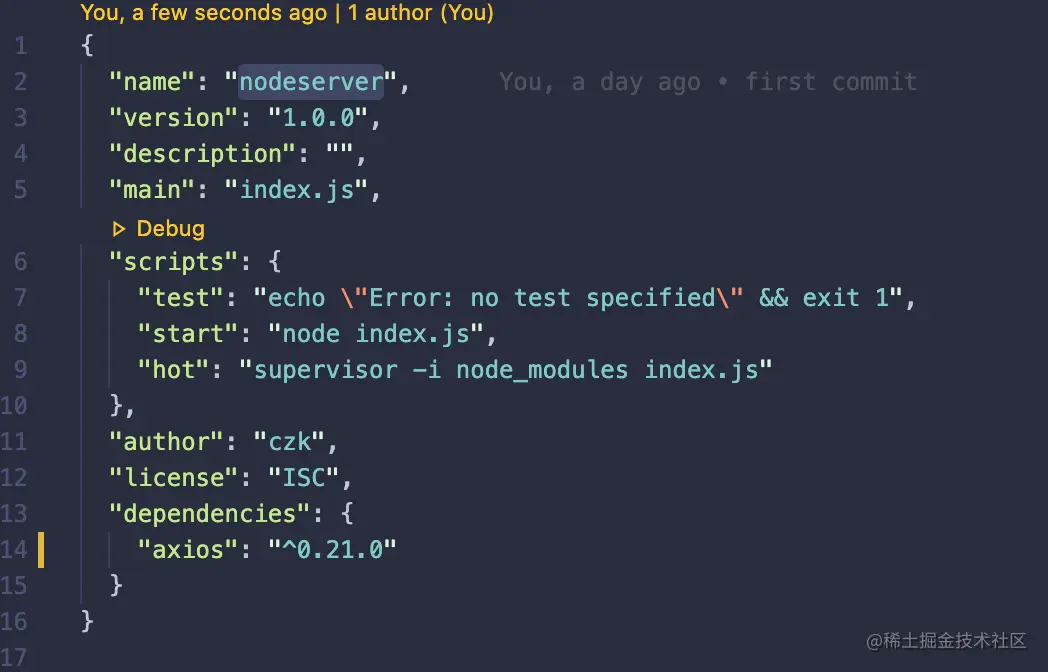Place cursor on the "dependencies" key
The height and width of the screenshot is (672, 1048).
tap(210, 514)
